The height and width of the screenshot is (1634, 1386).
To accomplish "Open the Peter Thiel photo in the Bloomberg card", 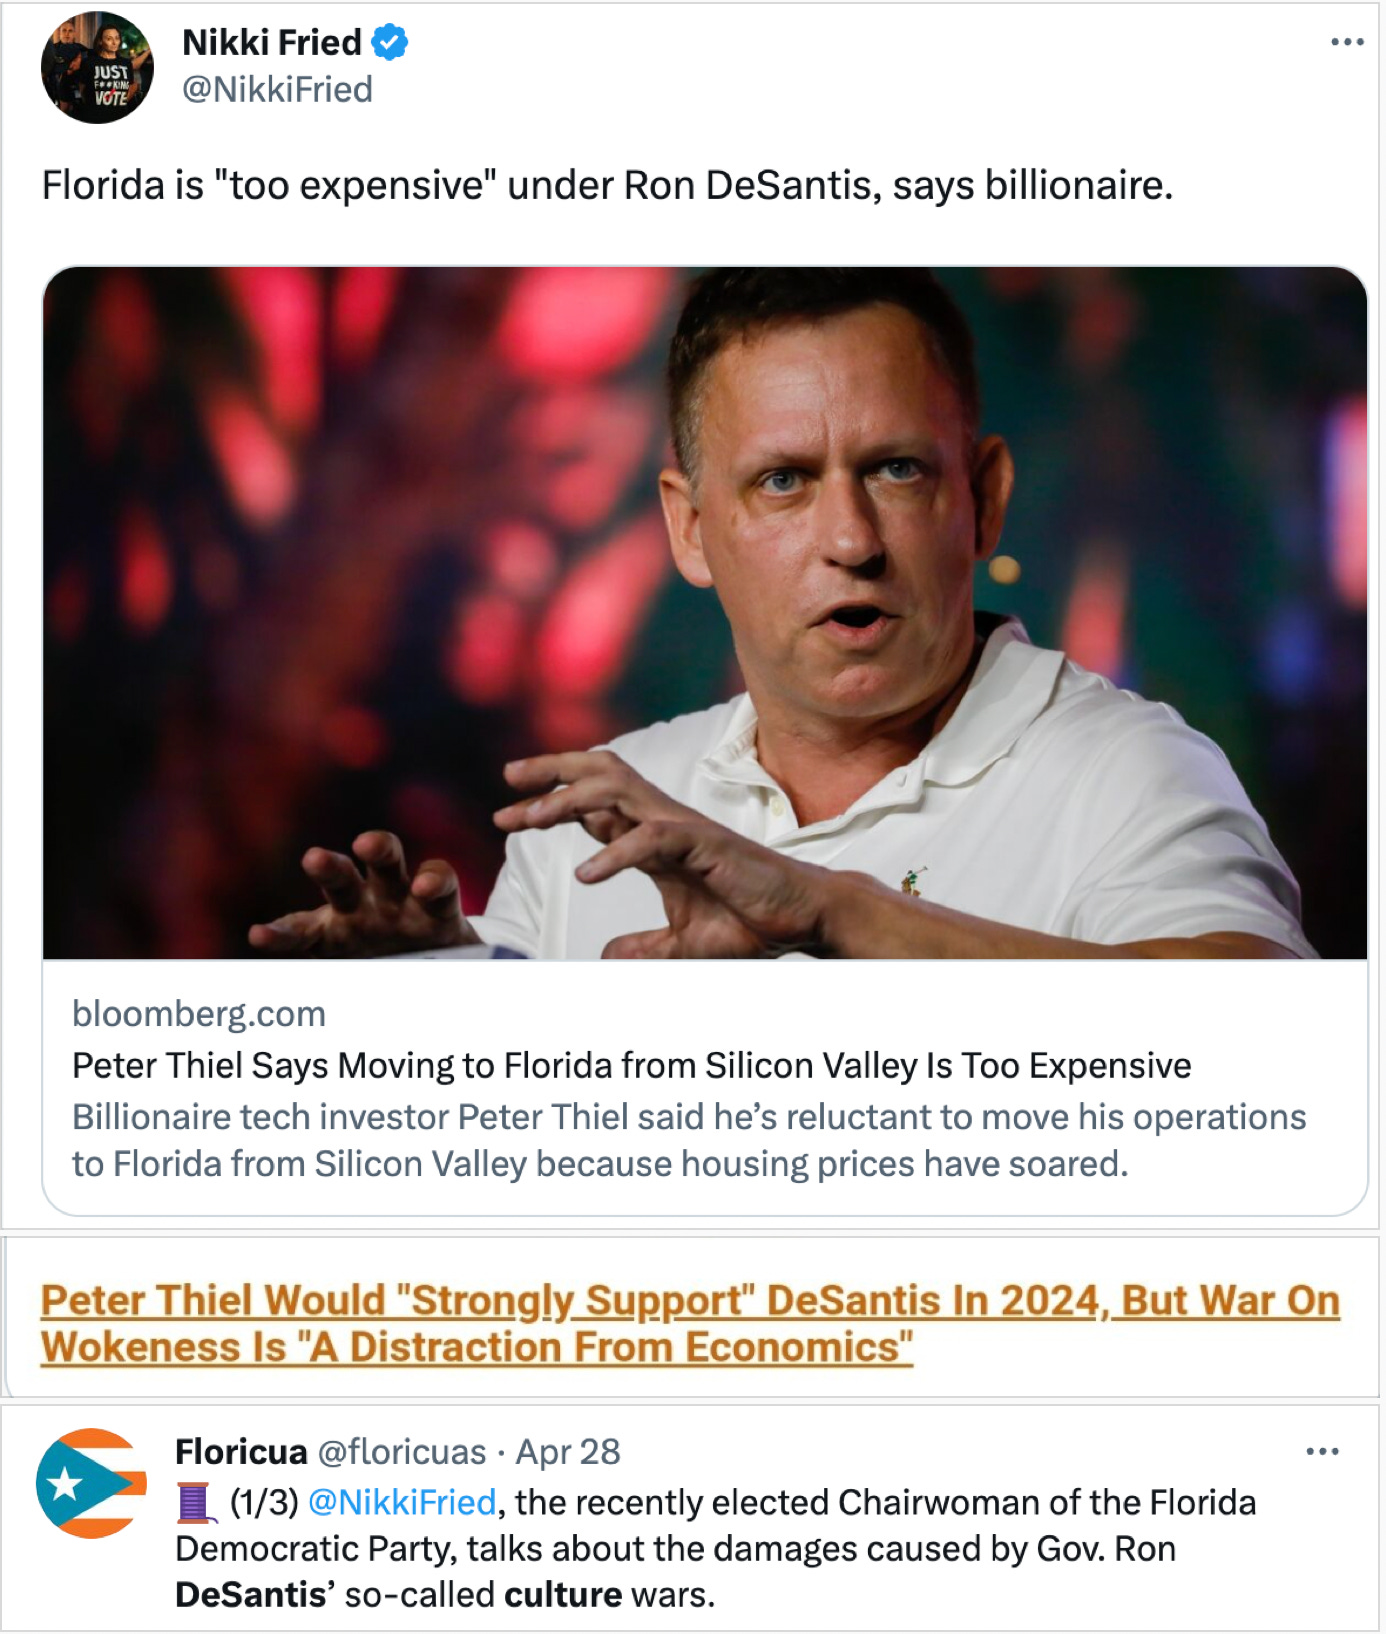I will pos(704,612).
